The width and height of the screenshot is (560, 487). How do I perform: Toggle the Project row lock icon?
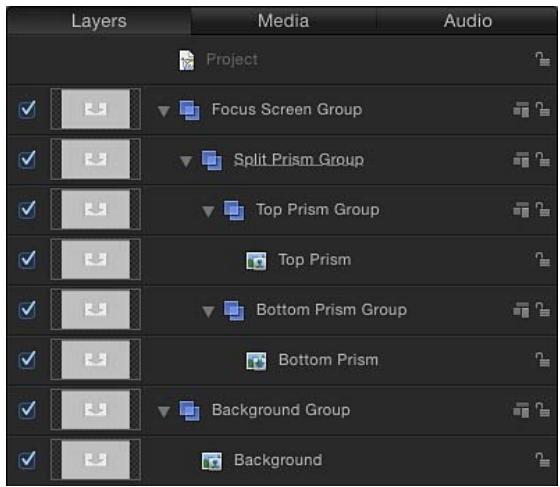(x=542, y=59)
